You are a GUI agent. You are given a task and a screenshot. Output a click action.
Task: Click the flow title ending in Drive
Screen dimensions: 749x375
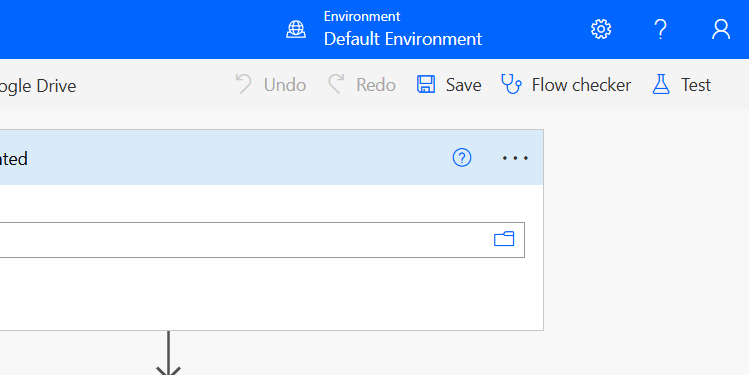(x=38, y=86)
